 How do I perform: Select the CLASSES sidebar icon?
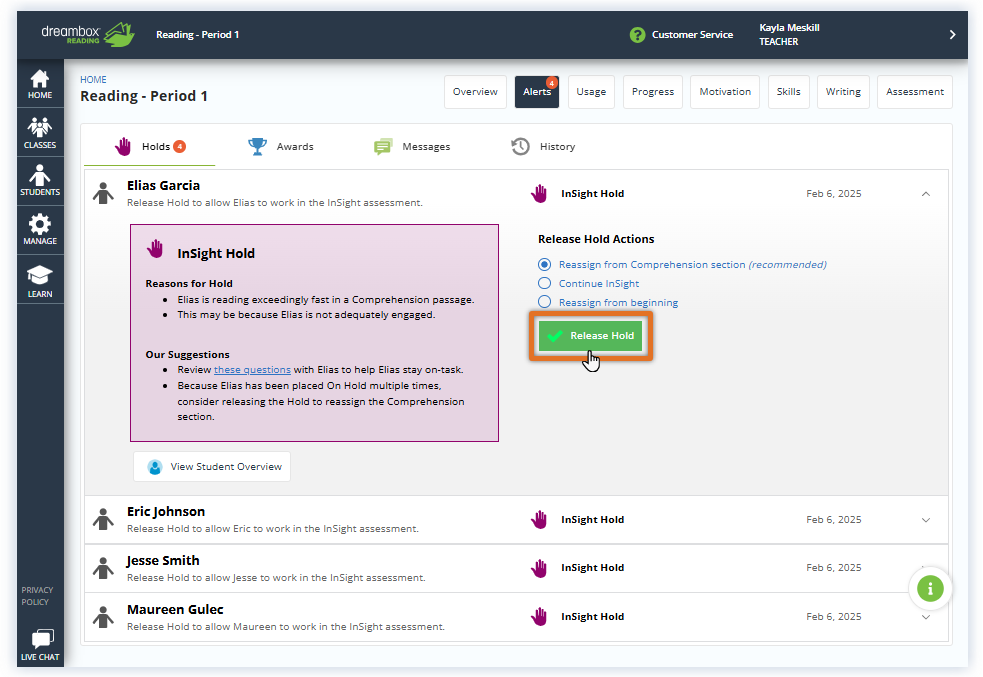coord(39,131)
